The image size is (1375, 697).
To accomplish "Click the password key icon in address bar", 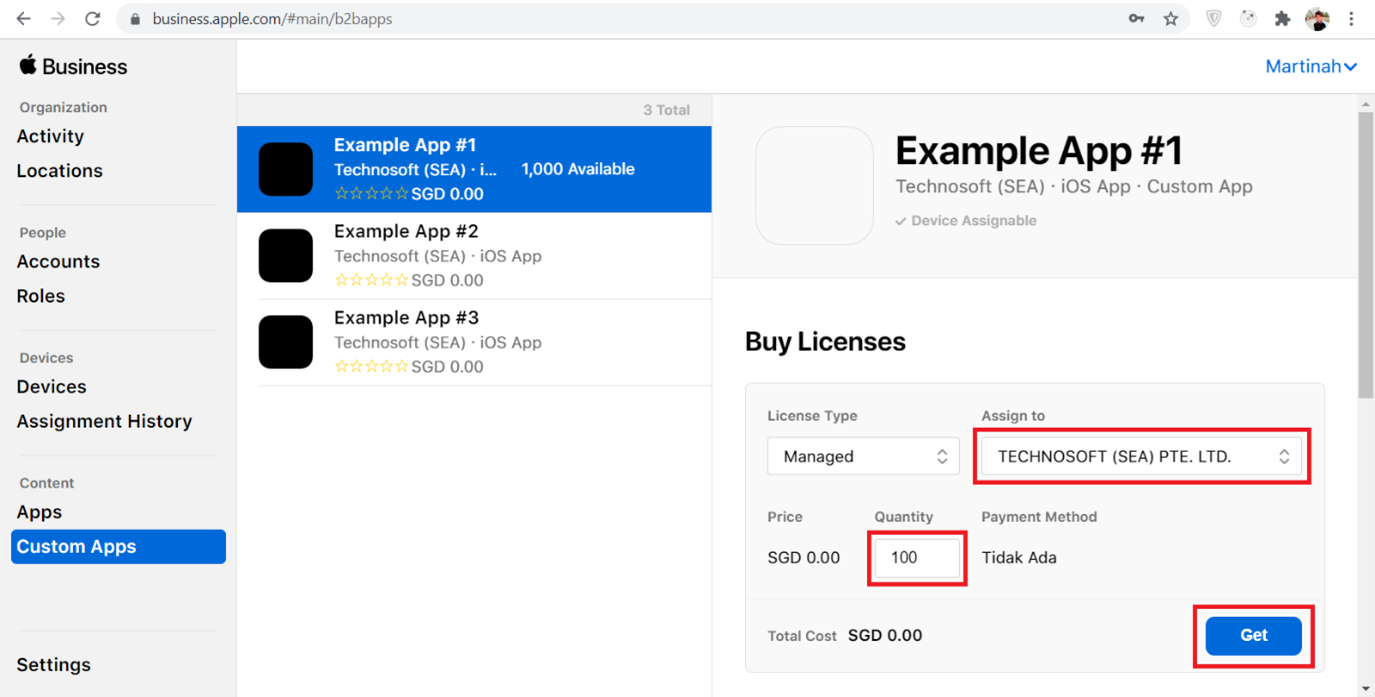I will pyautogui.click(x=1136, y=18).
